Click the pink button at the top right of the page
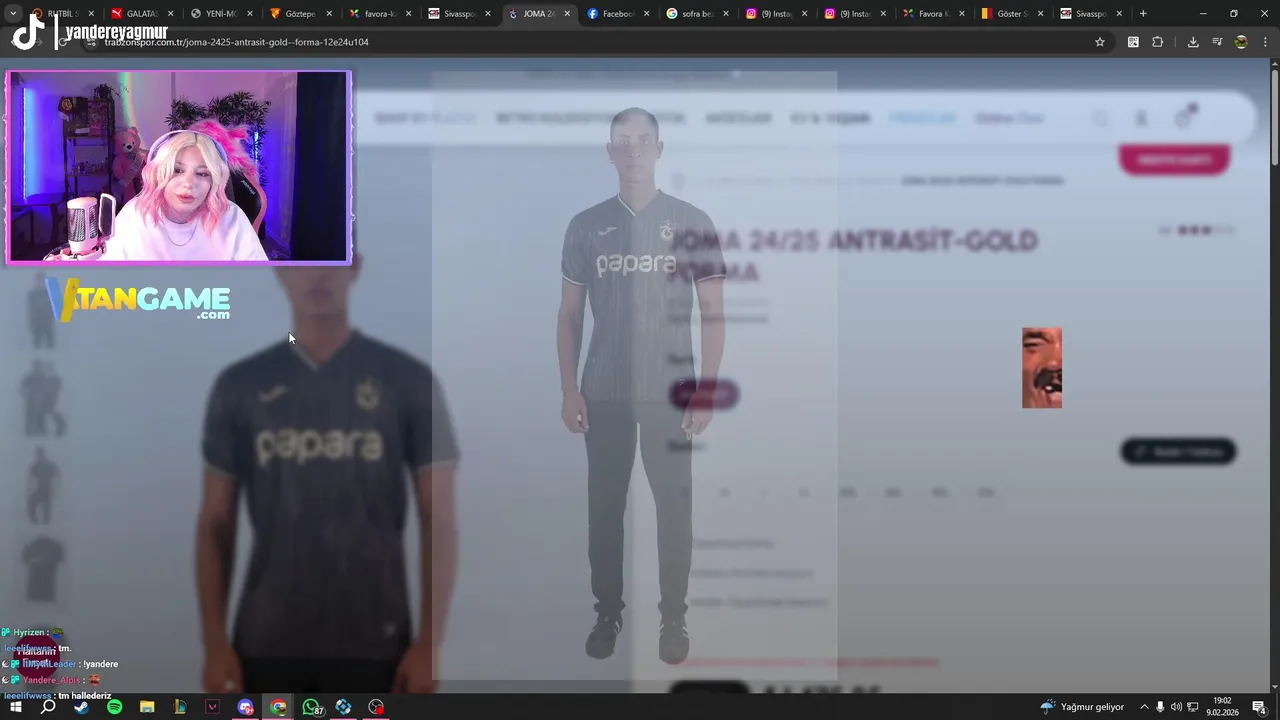This screenshot has height=720, width=1280. 1174,160
